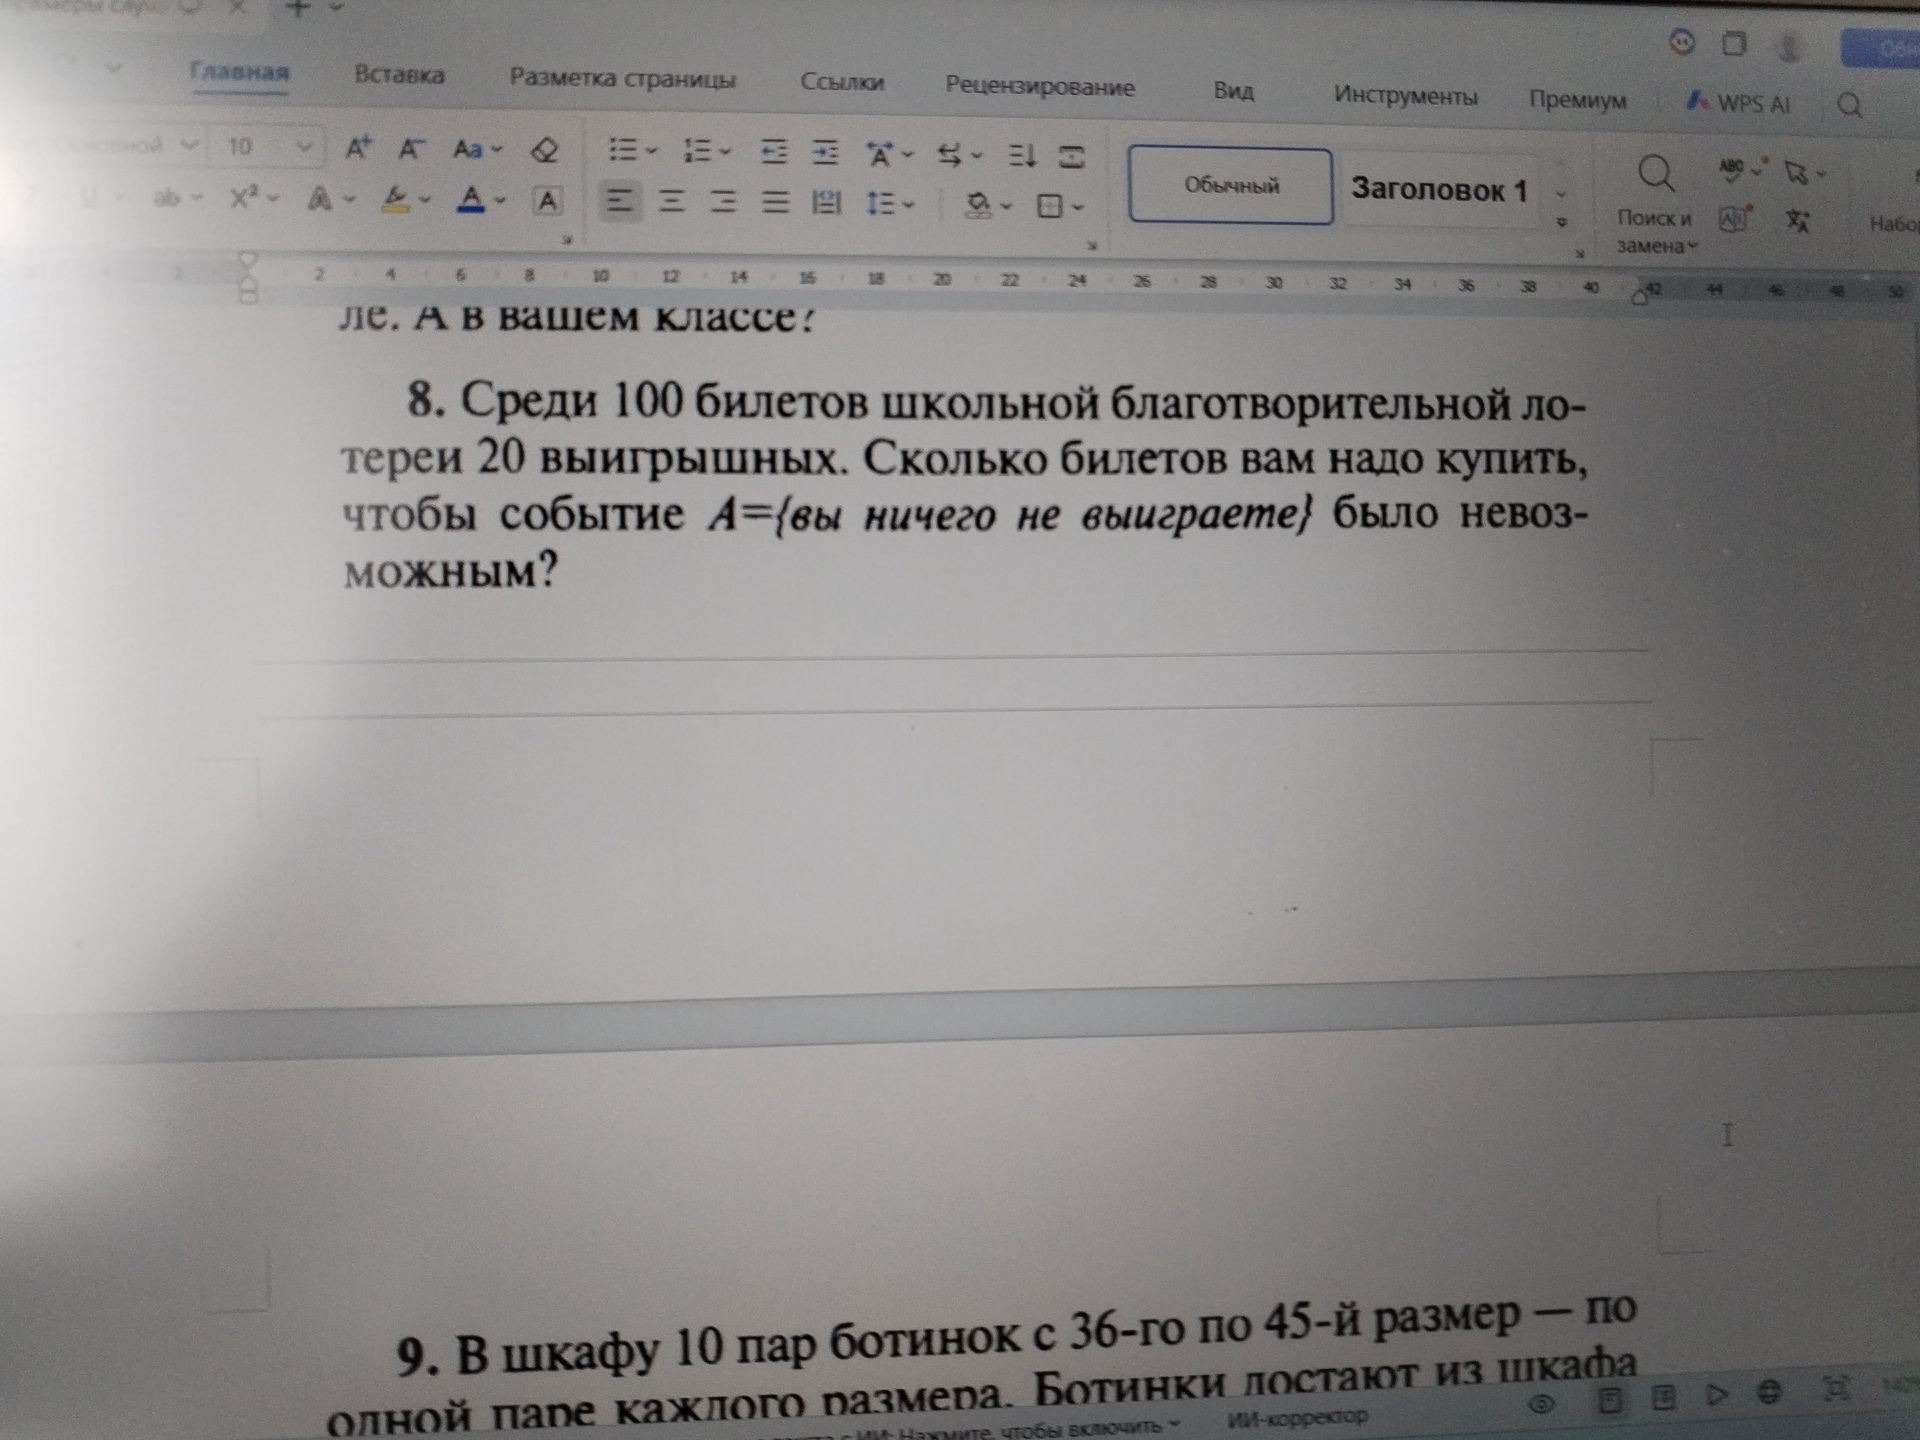The width and height of the screenshot is (1920, 1440).
Task: Switch to page layout view icon
Action: click(1609, 1399)
